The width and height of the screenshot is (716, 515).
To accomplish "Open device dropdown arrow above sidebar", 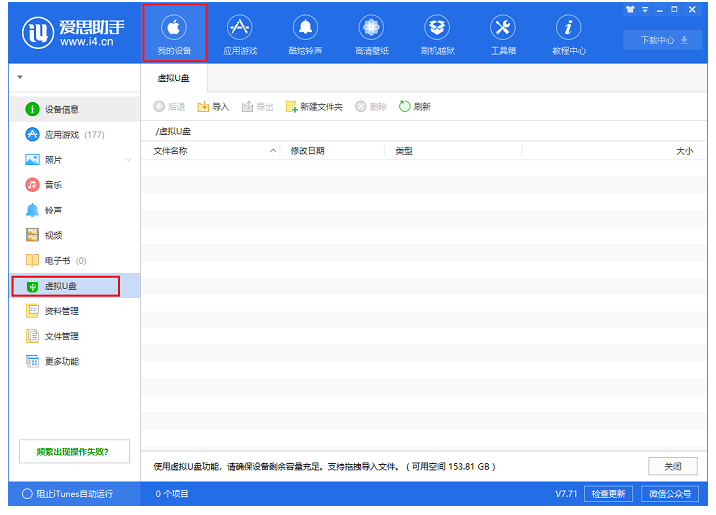I will click(20, 77).
